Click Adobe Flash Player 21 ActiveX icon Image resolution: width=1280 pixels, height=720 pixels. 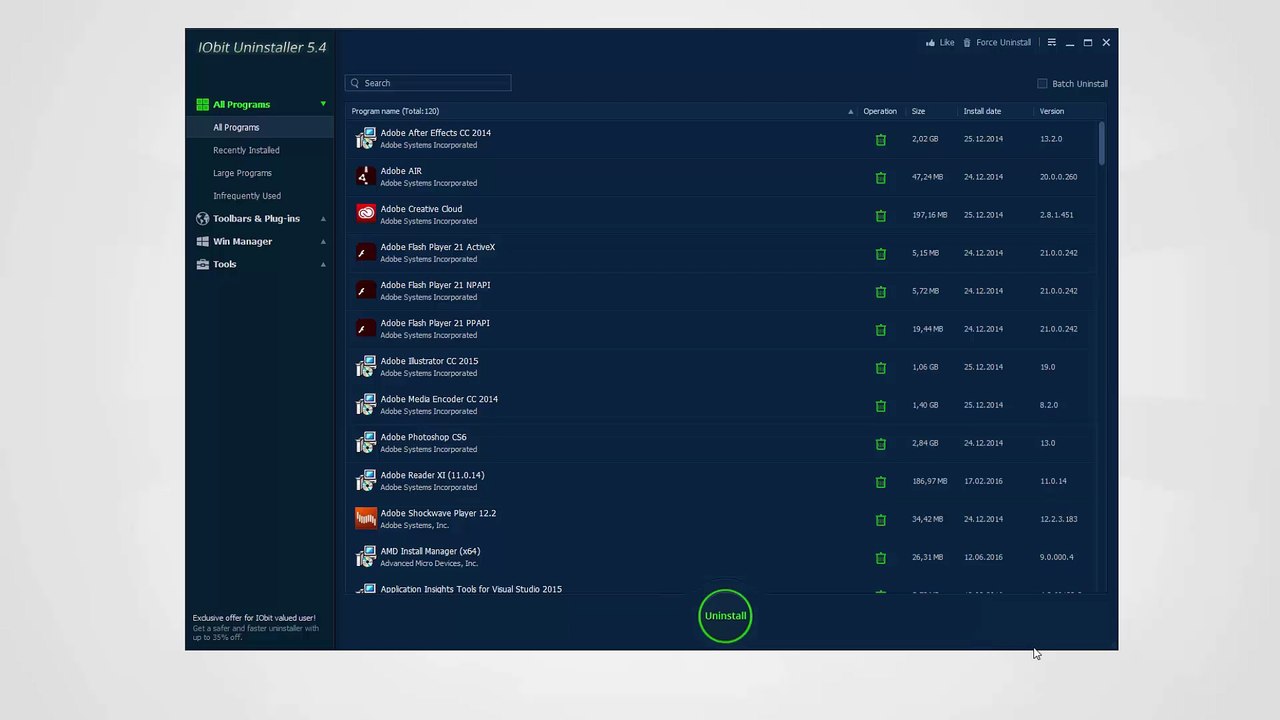coord(366,253)
